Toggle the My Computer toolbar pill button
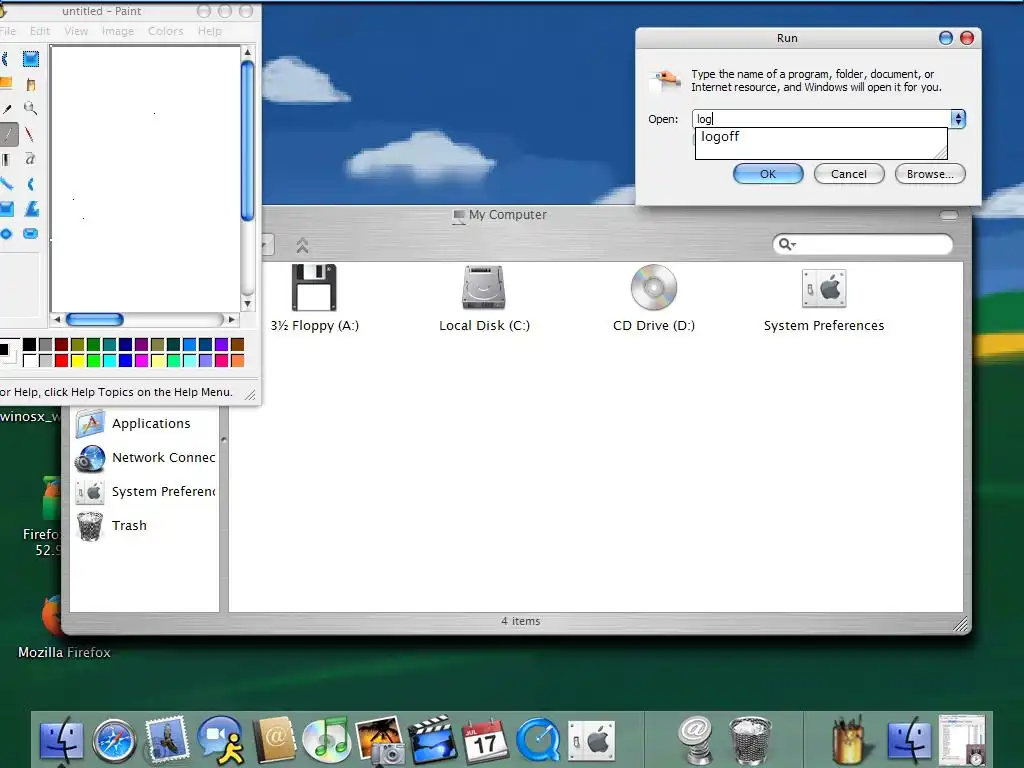This screenshot has height=768, width=1024. [949, 215]
